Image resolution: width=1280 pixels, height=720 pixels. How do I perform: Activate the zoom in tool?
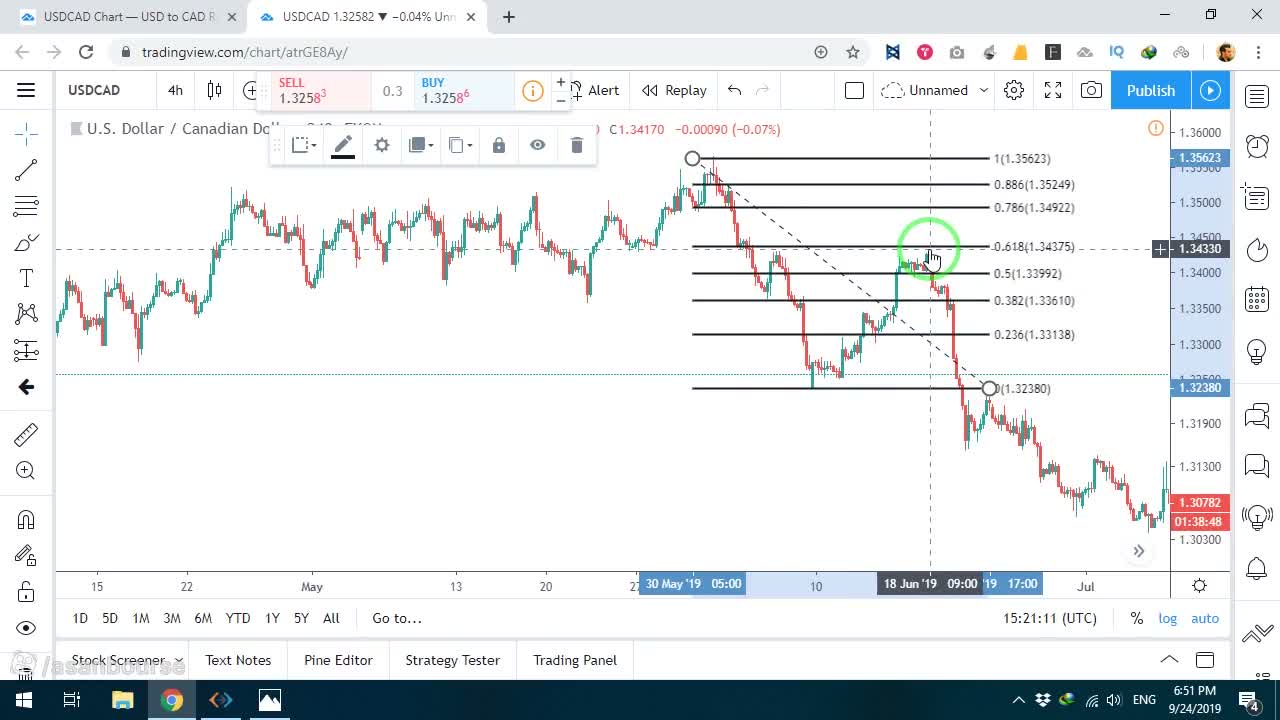pos(26,471)
